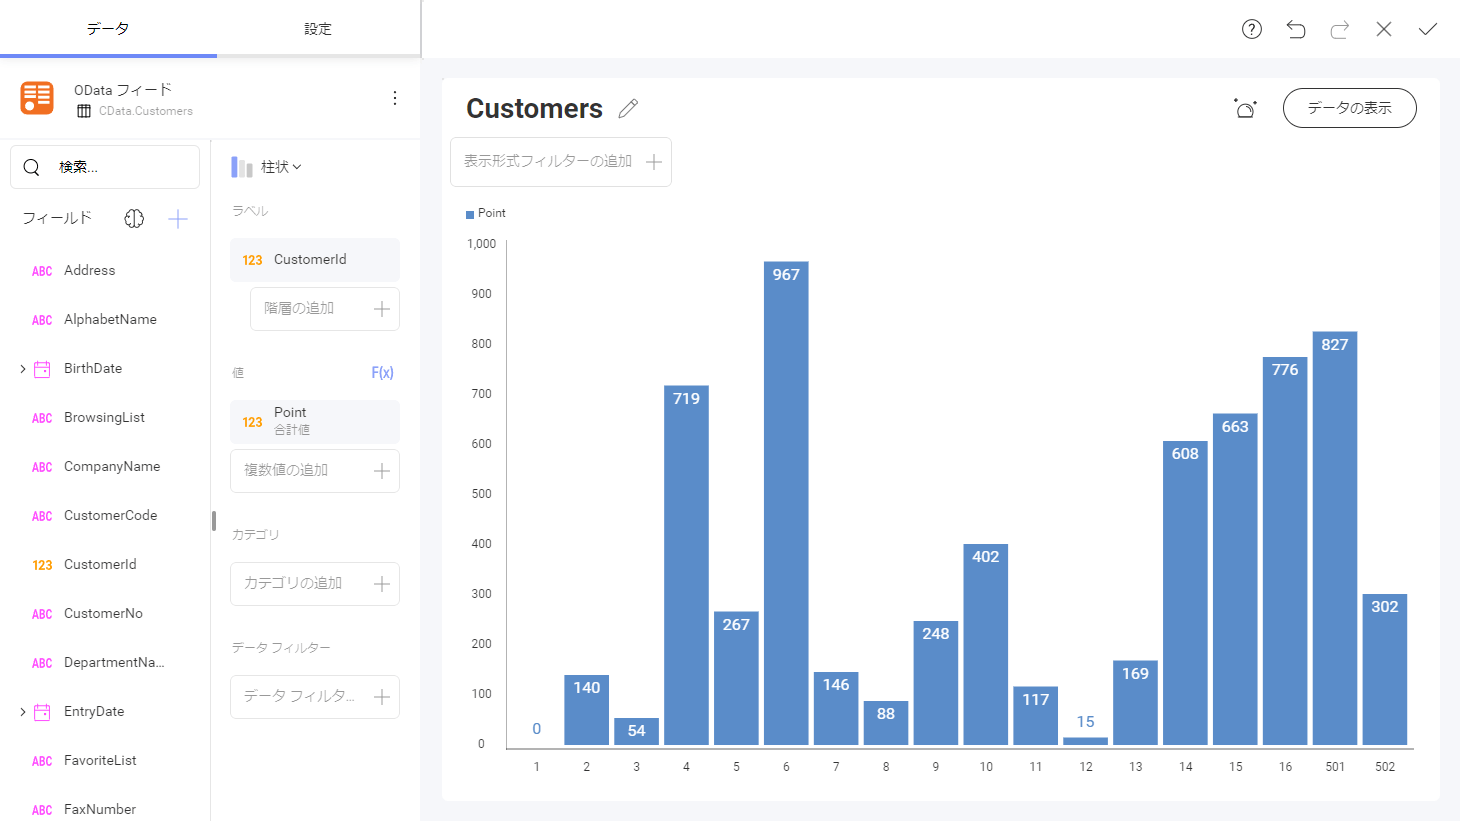Confirm changes with the checkmark icon
This screenshot has height=821, width=1460.
pyautogui.click(x=1428, y=29)
